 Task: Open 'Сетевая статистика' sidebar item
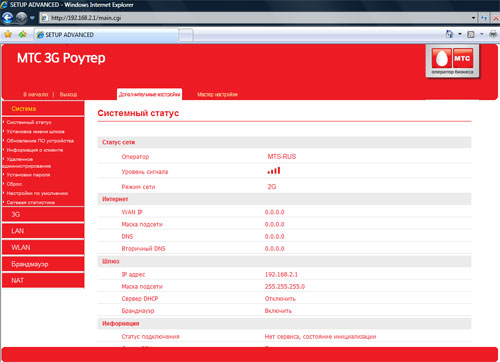click(x=31, y=202)
